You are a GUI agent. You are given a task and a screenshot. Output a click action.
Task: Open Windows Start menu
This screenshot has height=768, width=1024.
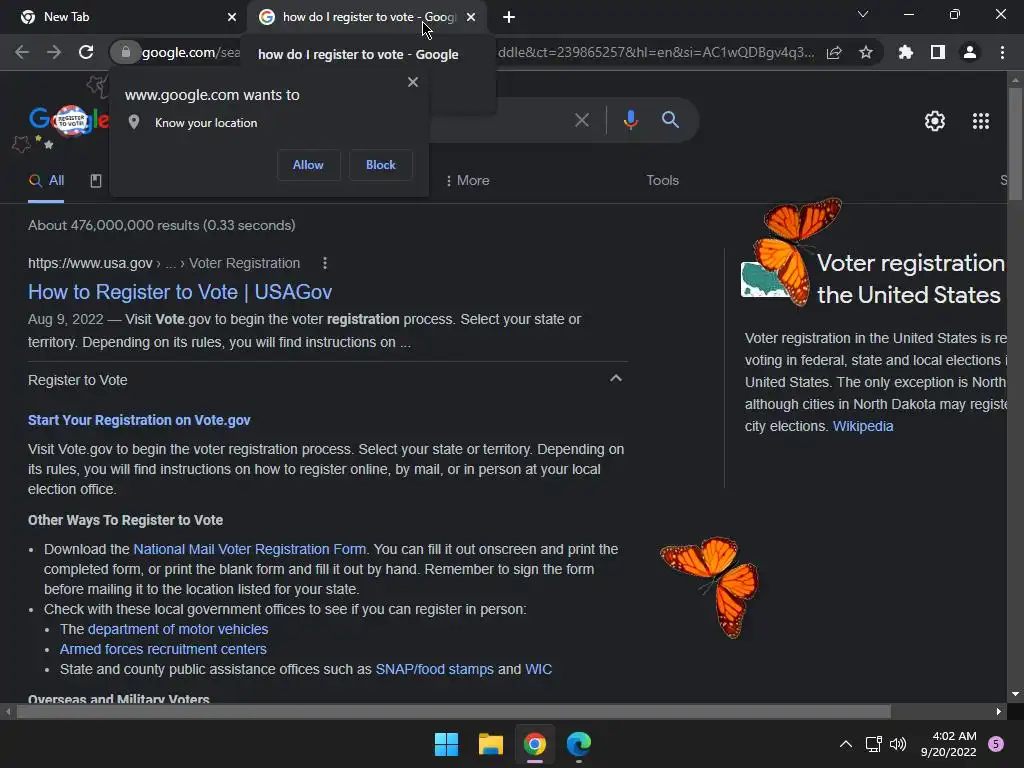pos(447,744)
